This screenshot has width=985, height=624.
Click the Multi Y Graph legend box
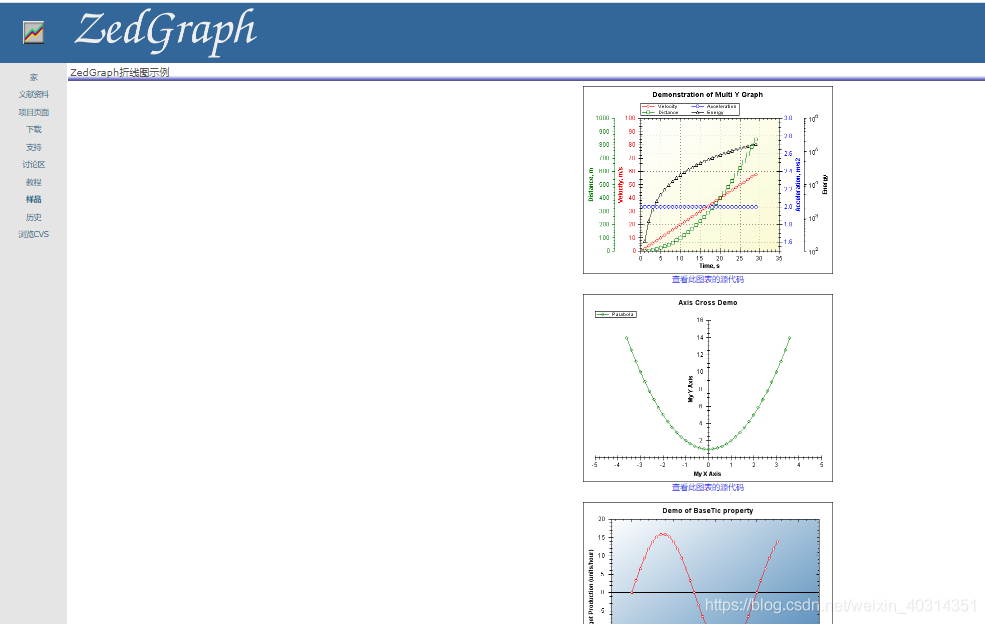click(x=690, y=109)
